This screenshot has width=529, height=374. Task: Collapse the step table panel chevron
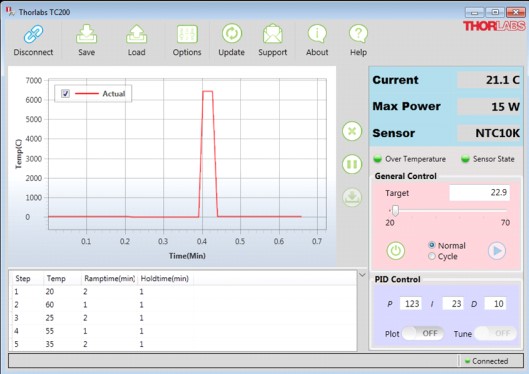coord(362,275)
